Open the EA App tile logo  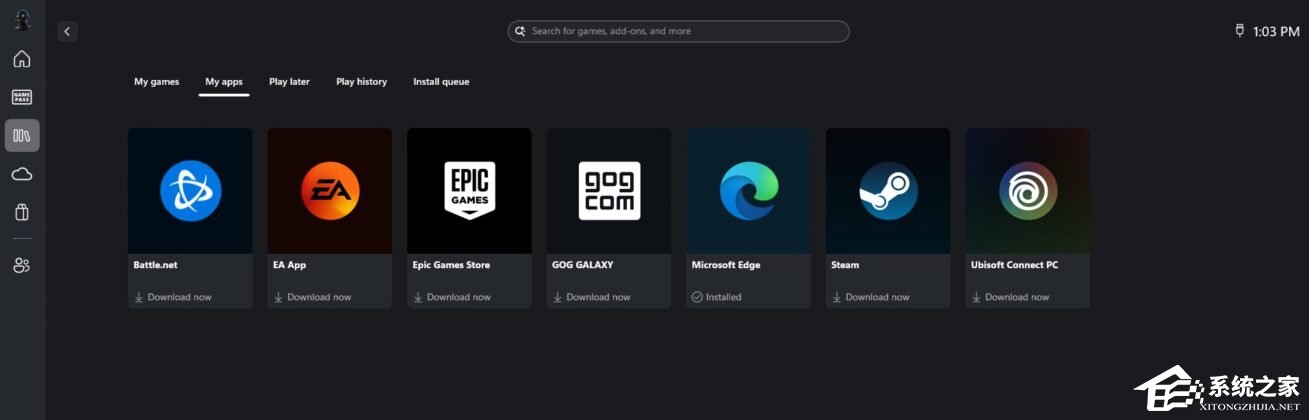[x=330, y=190]
